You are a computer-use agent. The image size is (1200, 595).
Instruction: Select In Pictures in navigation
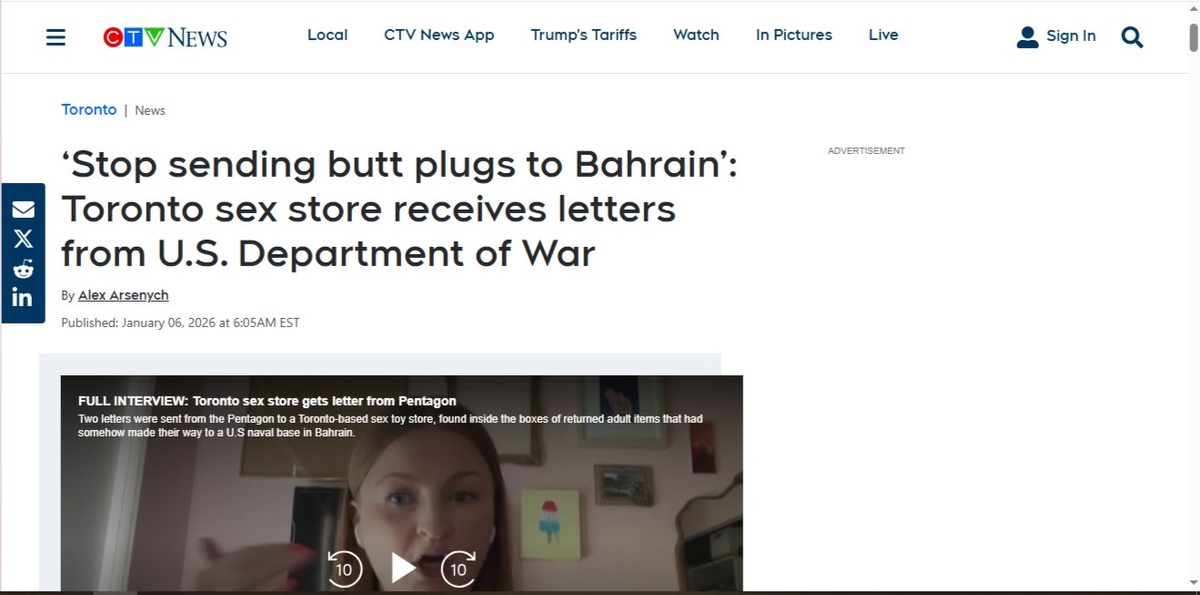tap(794, 34)
